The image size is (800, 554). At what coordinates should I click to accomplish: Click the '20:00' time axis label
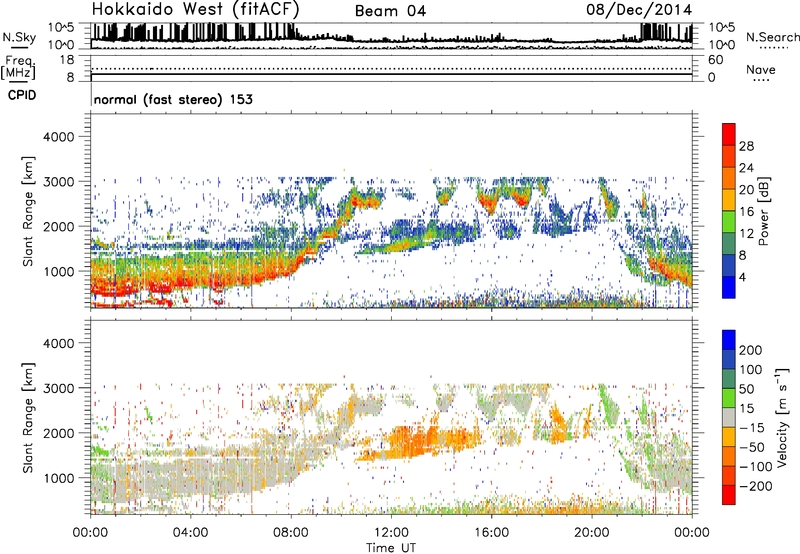pos(592,533)
